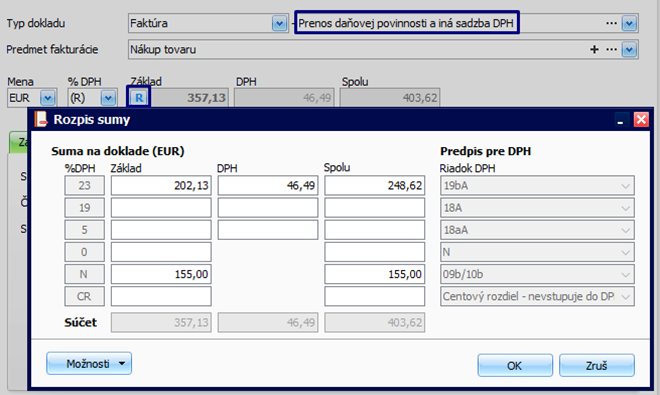Click the Základ field in N row
The image size is (660, 395).
(161, 275)
